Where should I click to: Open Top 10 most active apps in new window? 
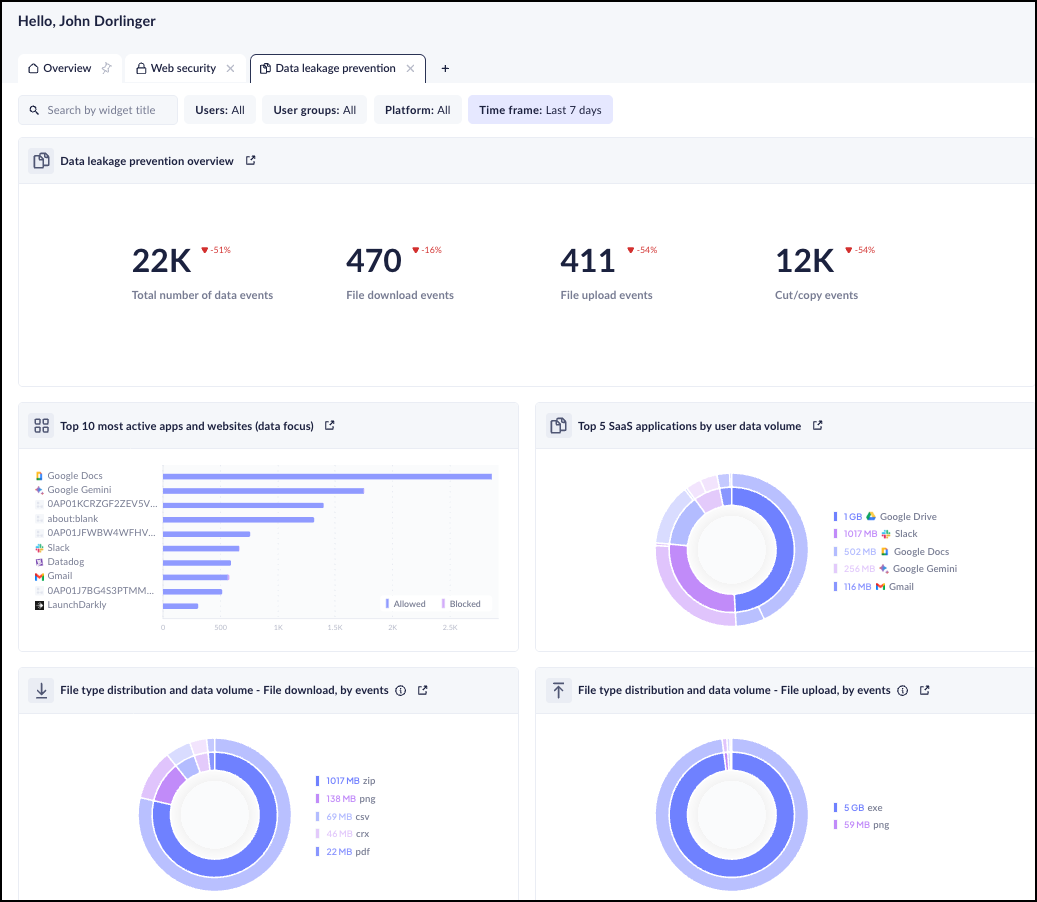pos(330,425)
